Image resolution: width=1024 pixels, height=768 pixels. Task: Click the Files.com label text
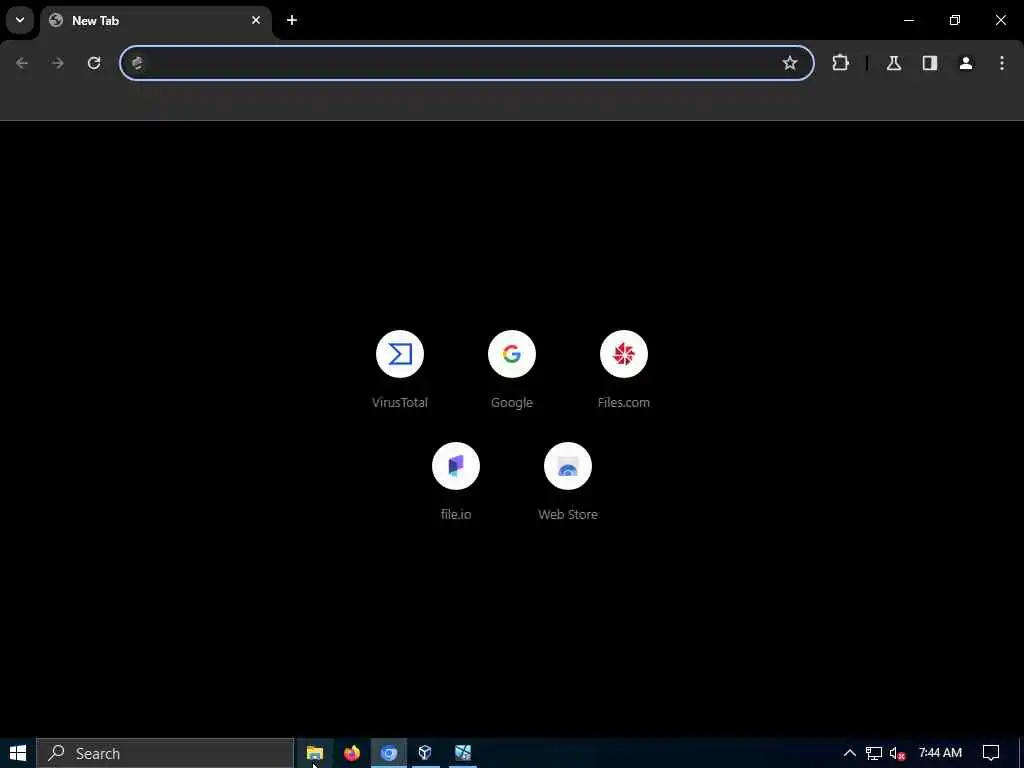[624, 402]
